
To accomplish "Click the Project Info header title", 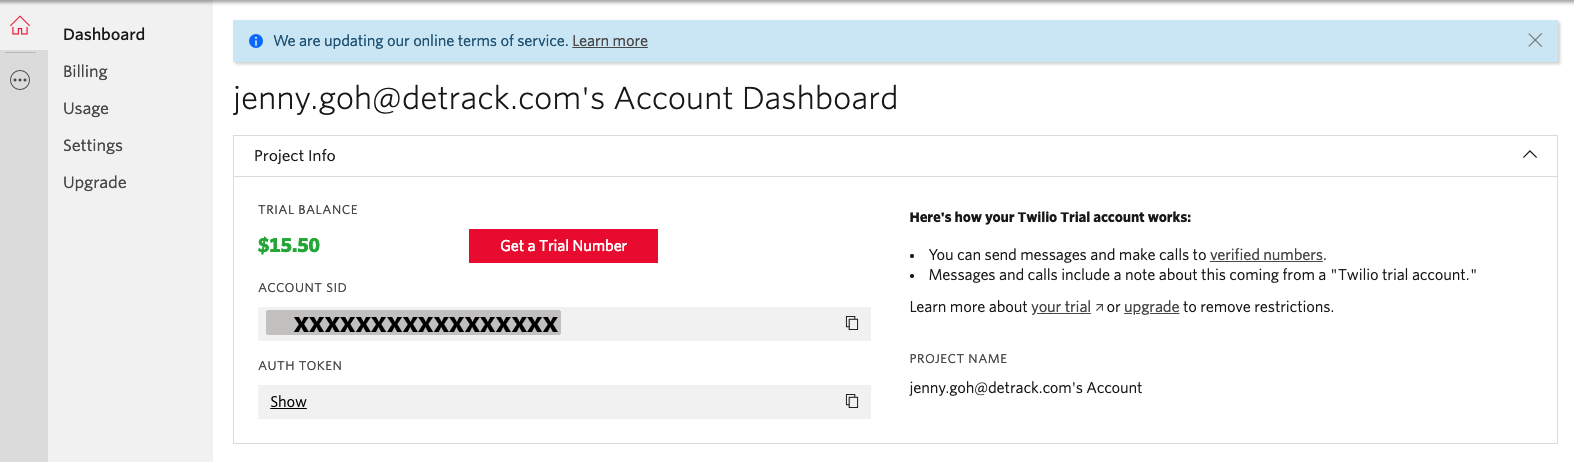I will tap(295, 156).
